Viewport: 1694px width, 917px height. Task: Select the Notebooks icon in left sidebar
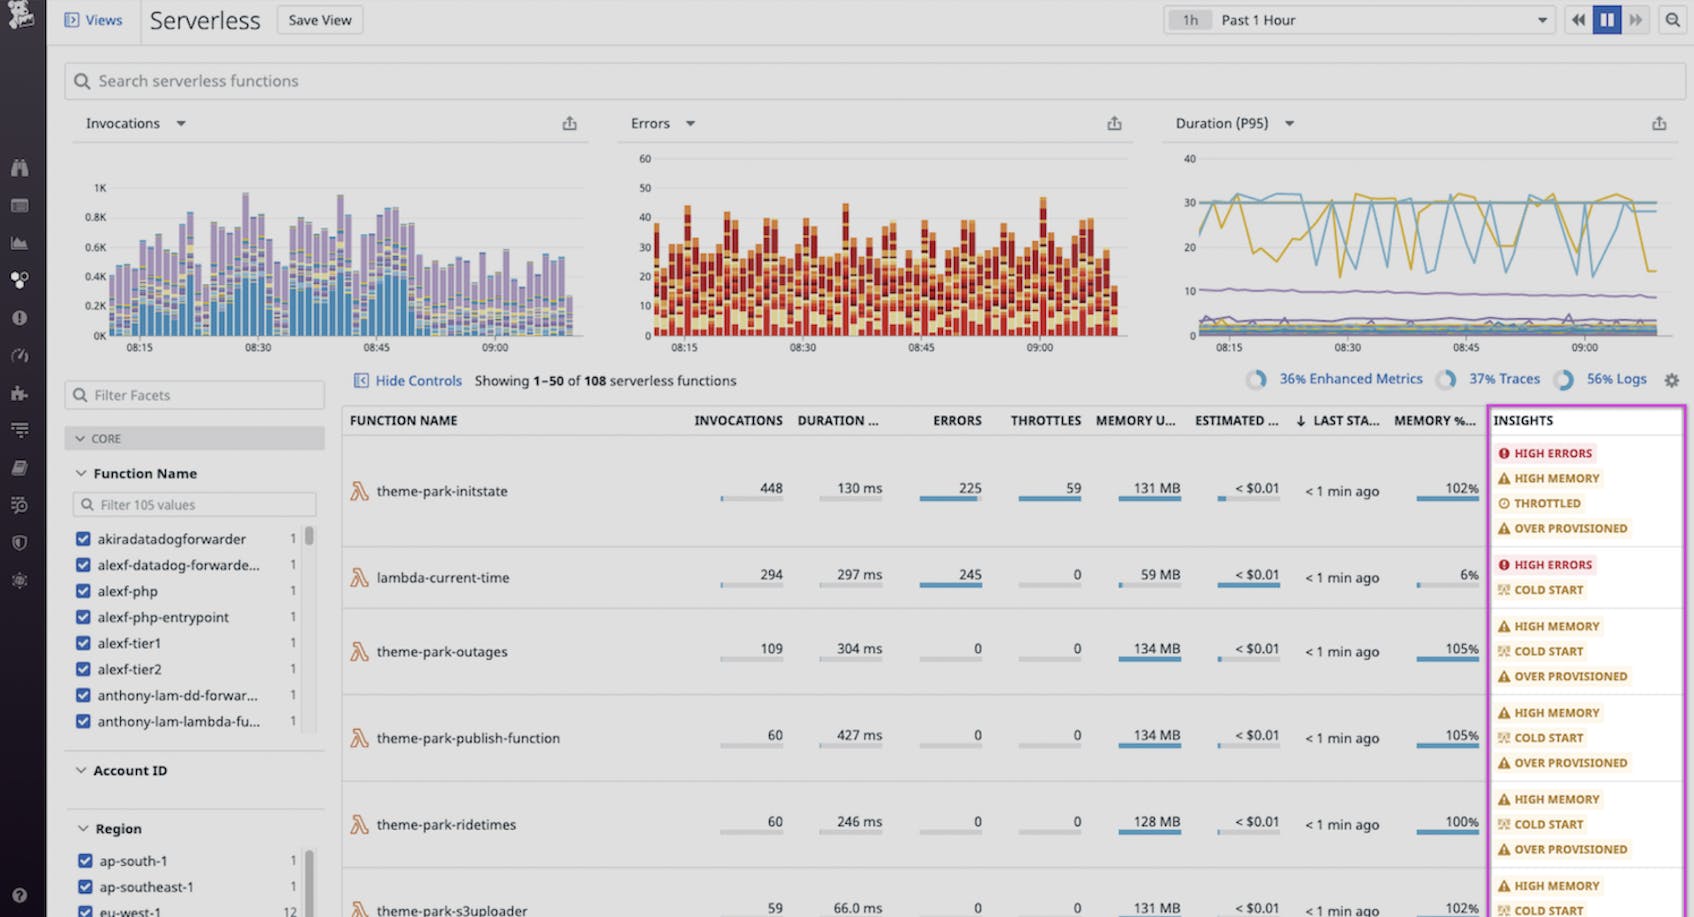coord(19,467)
